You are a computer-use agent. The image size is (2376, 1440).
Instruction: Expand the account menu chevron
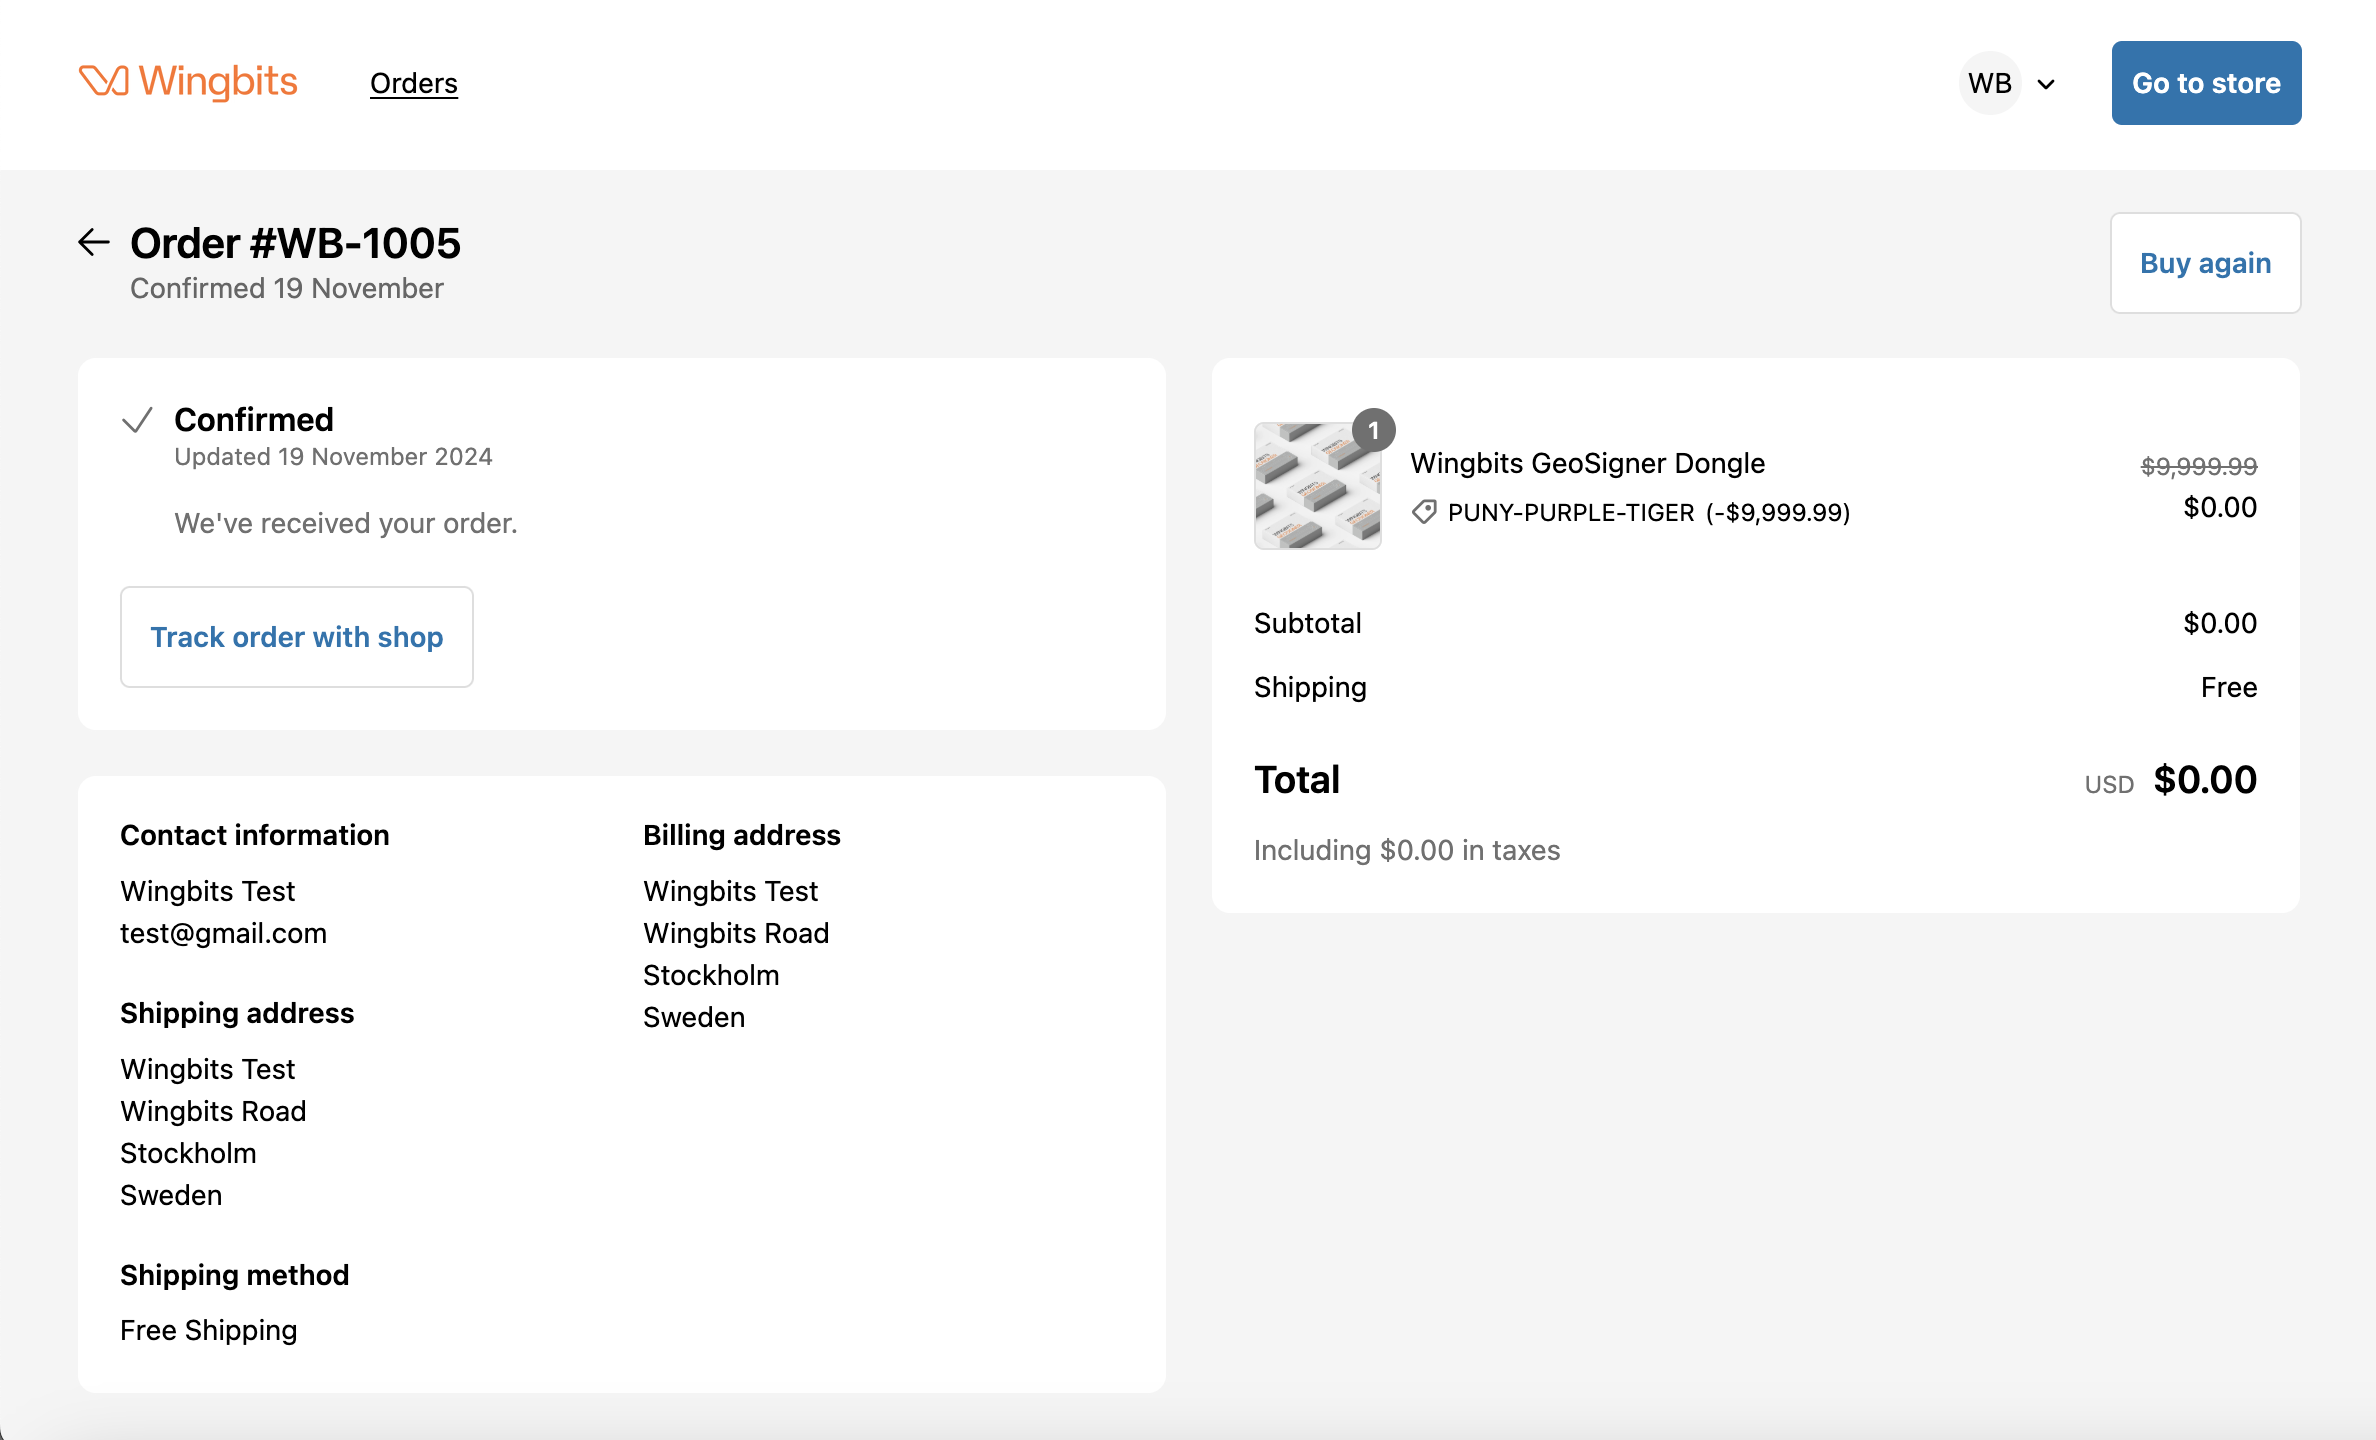[x=2046, y=84]
